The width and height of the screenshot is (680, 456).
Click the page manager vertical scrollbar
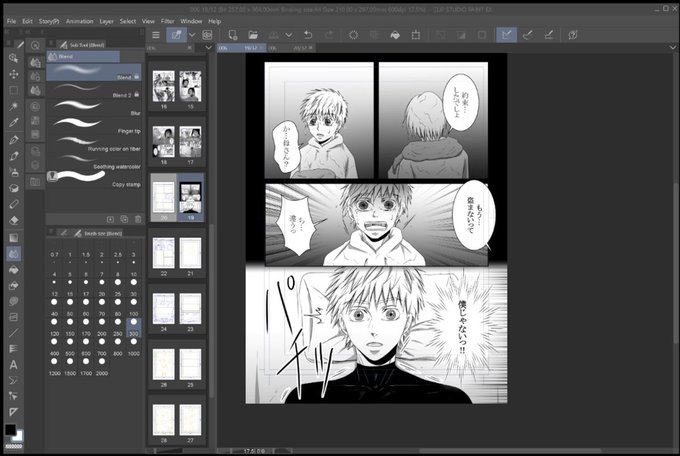coord(212,310)
